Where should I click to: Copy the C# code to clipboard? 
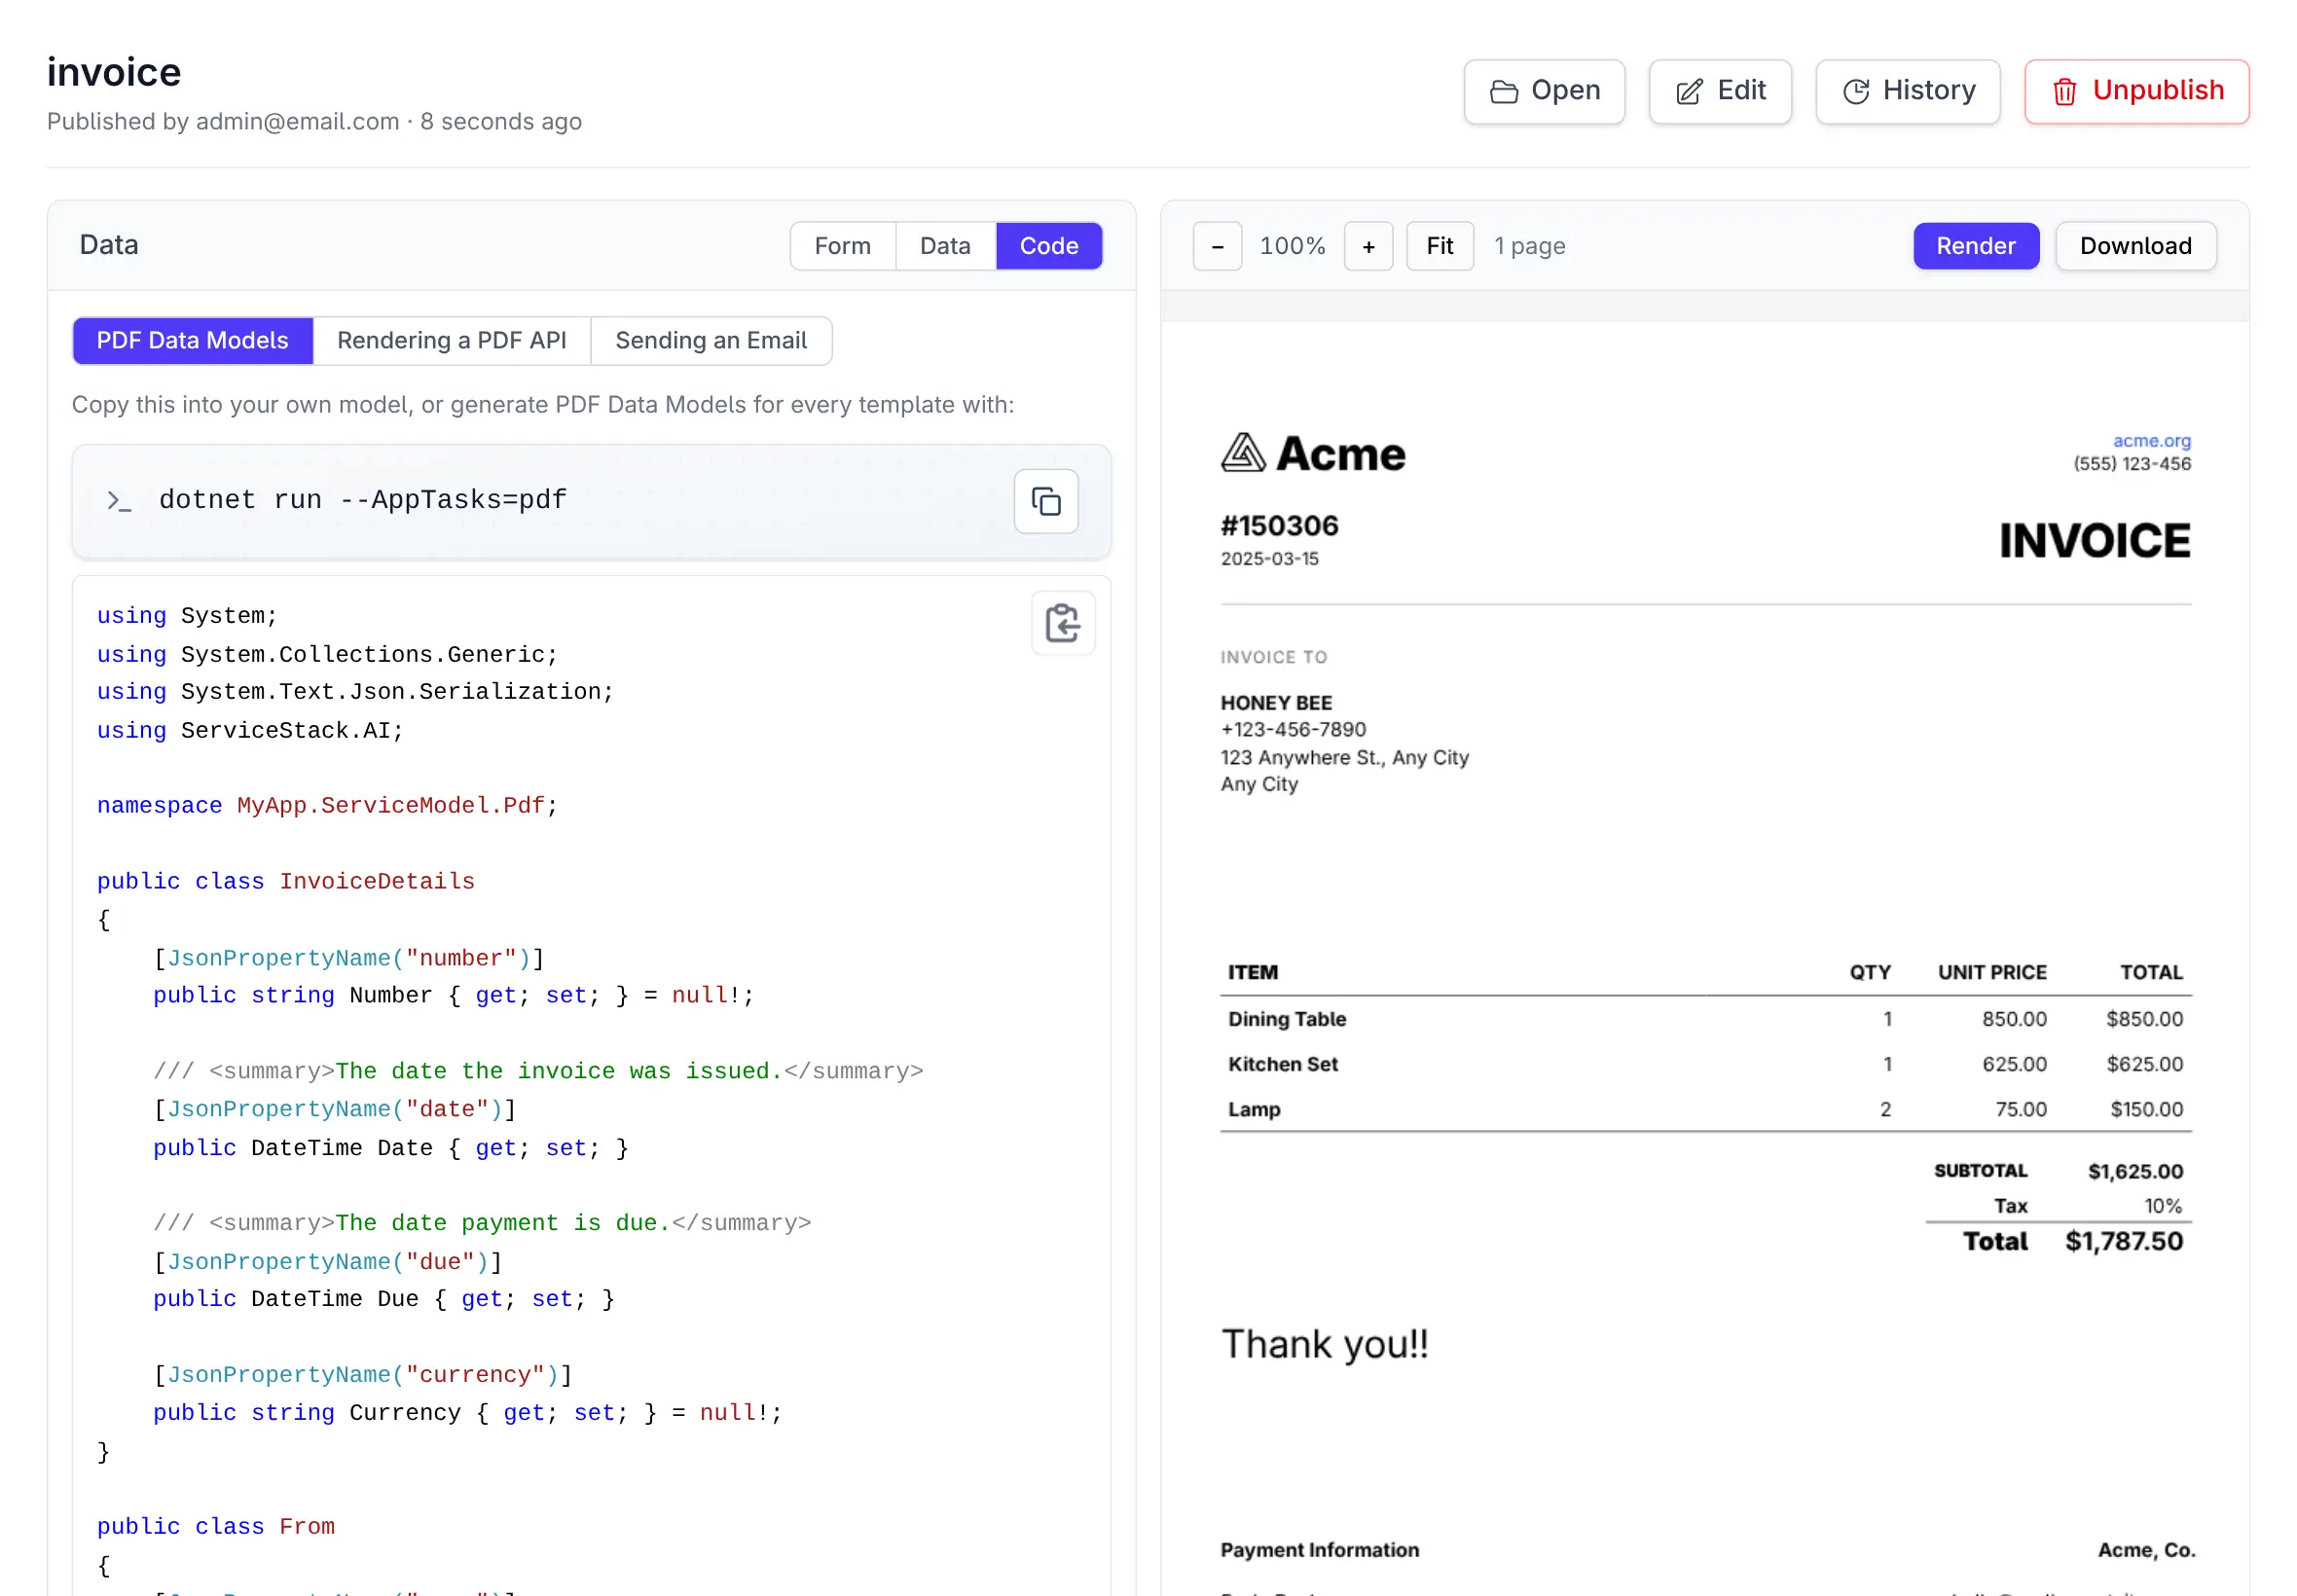click(x=1063, y=623)
